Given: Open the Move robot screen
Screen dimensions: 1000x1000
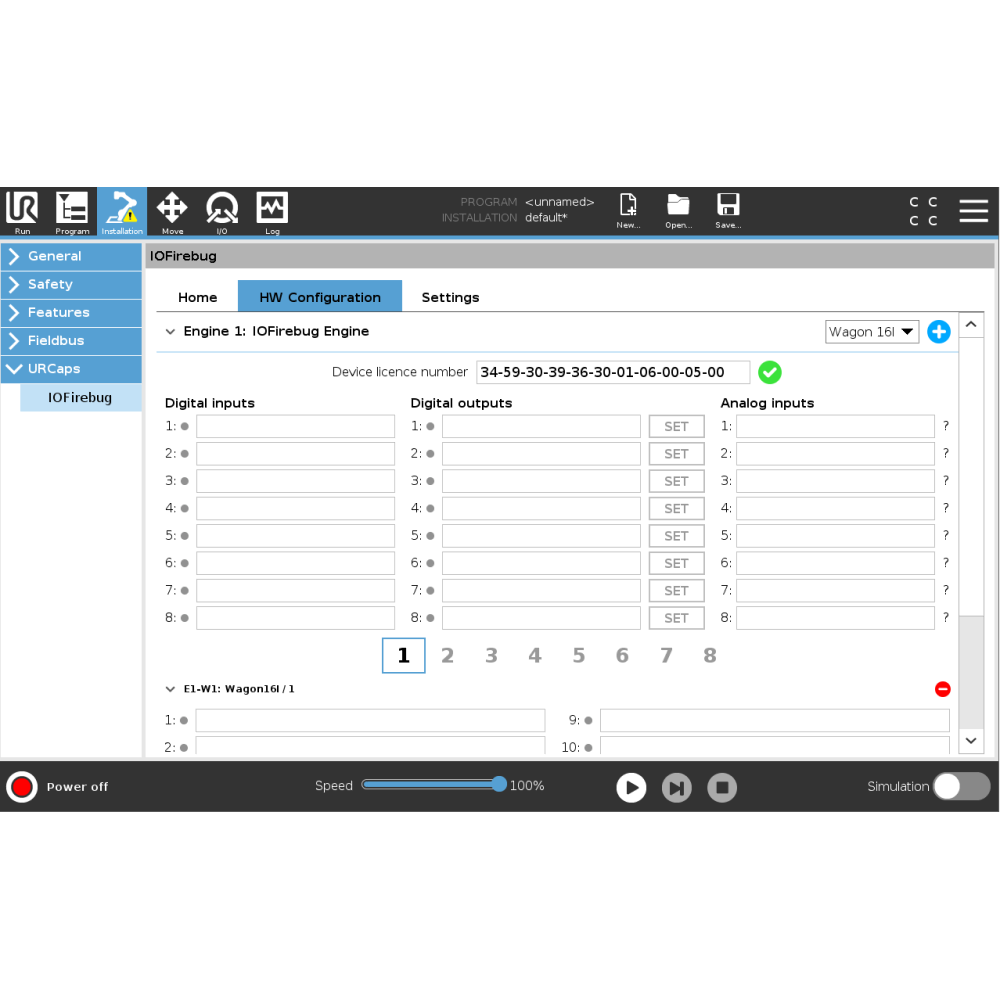Looking at the screenshot, I should (172, 212).
